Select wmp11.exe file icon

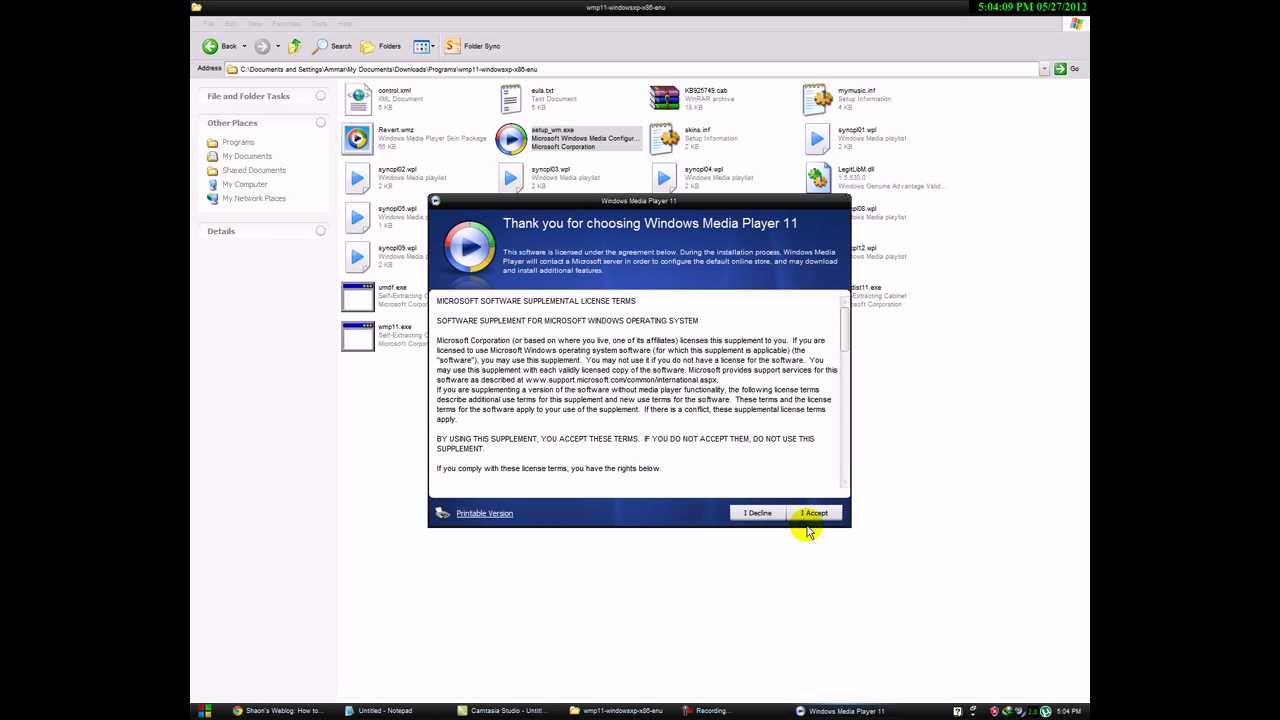click(x=358, y=335)
